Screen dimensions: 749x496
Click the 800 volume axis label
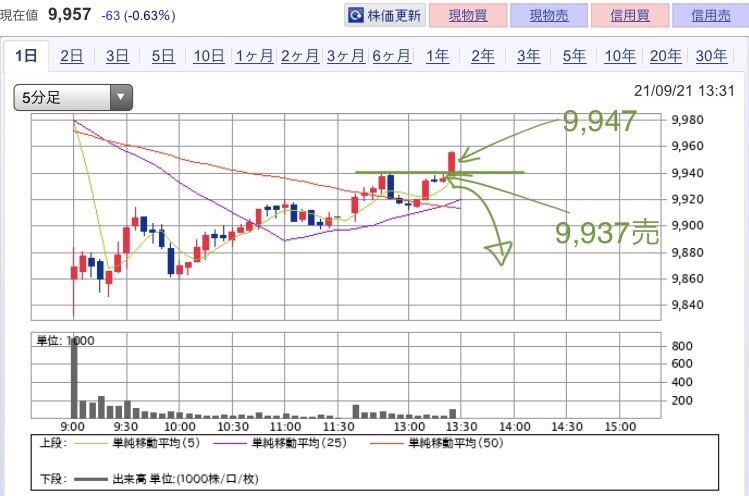point(682,346)
